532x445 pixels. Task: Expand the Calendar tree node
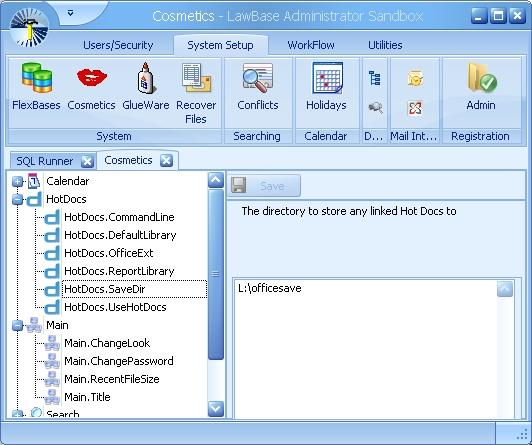pyautogui.click(x=17, y=181)
